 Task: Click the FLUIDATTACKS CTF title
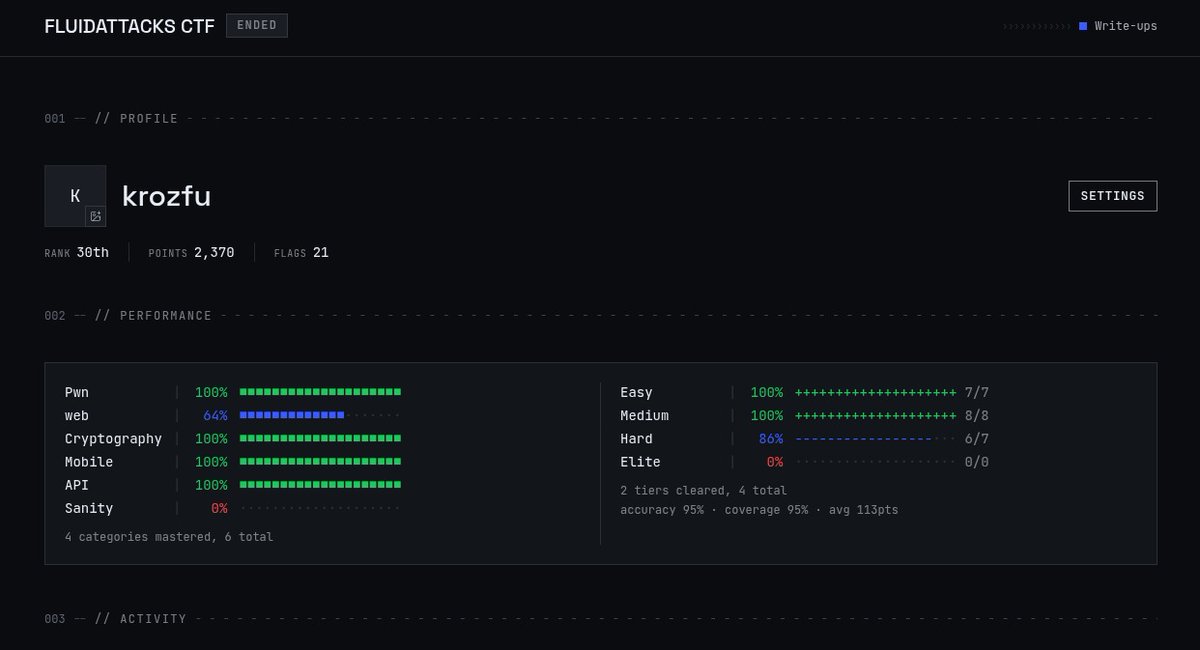(129, 26)
